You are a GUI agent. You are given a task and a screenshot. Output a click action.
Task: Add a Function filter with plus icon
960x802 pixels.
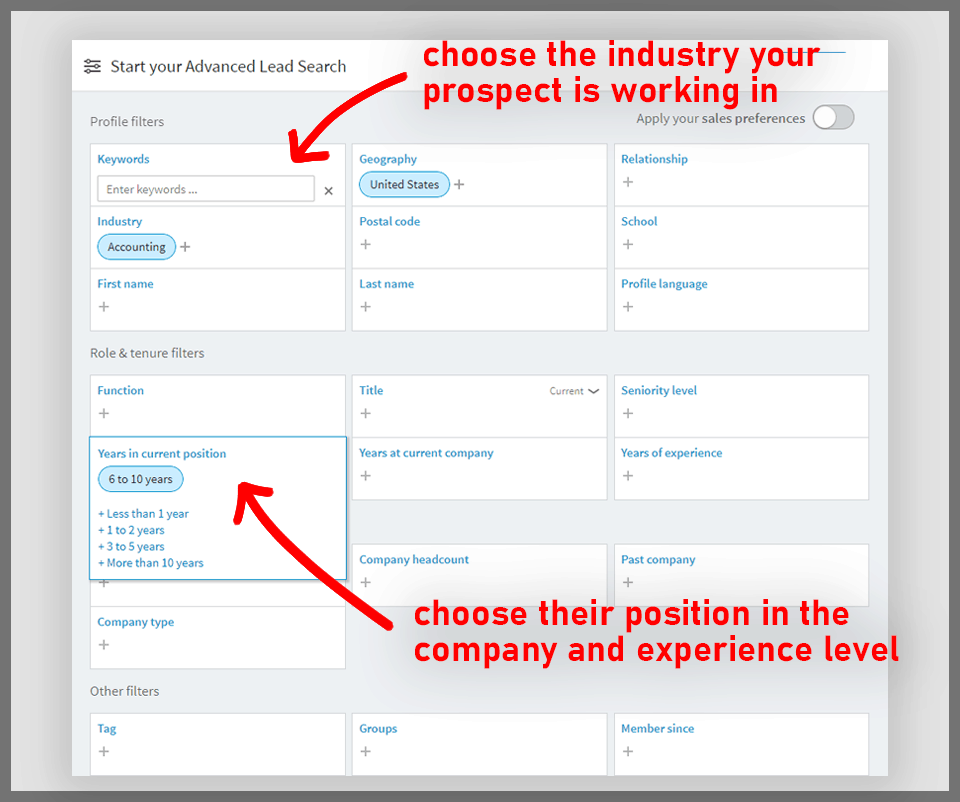click(x=103, y=413)
